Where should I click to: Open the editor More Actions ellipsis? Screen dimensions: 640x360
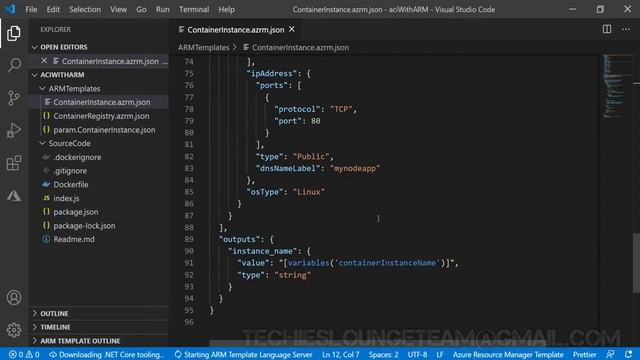tap(626, 29)
